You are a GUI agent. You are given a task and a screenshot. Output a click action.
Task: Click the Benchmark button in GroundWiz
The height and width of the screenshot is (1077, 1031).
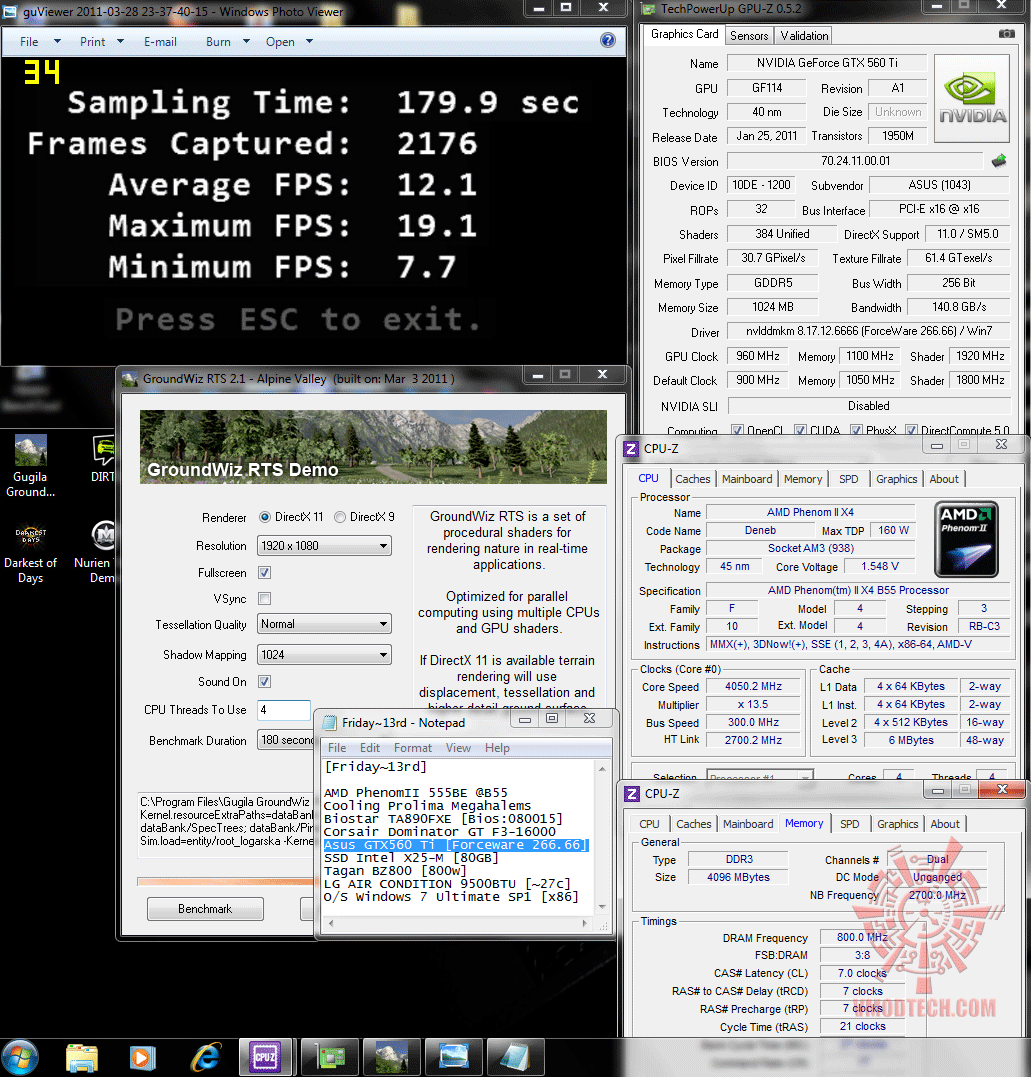coord(205,909)
